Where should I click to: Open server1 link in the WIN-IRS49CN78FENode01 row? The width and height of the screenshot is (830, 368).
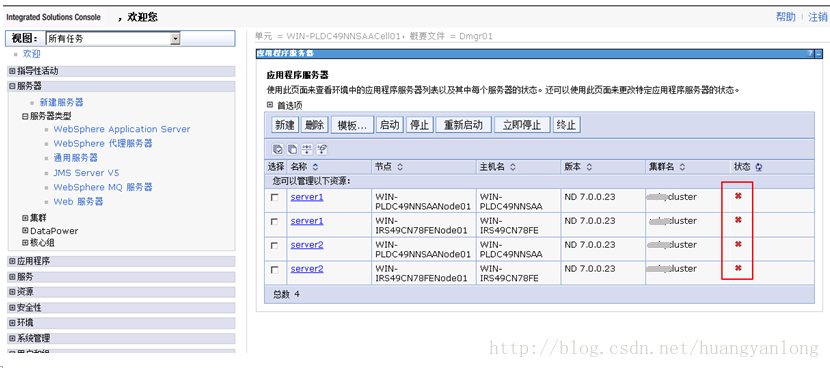307,221
